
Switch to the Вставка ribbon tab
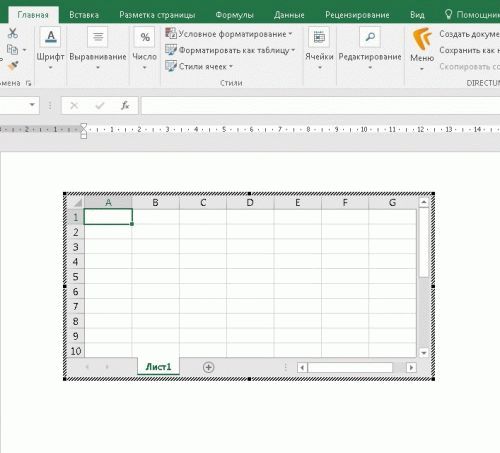point(84,15)
